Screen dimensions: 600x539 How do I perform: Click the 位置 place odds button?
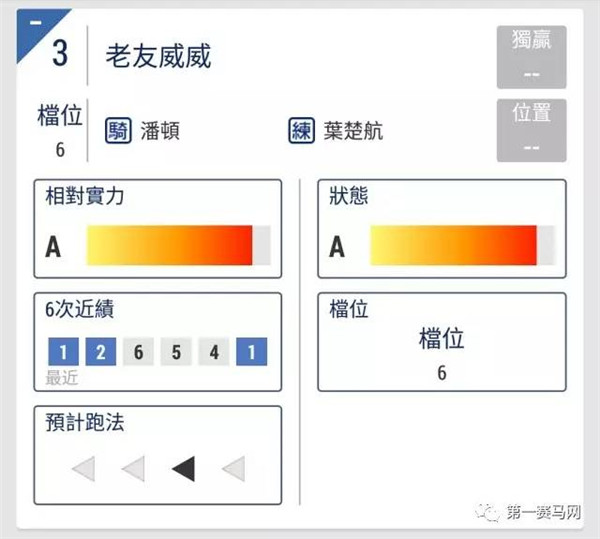[x=532, y=130]
